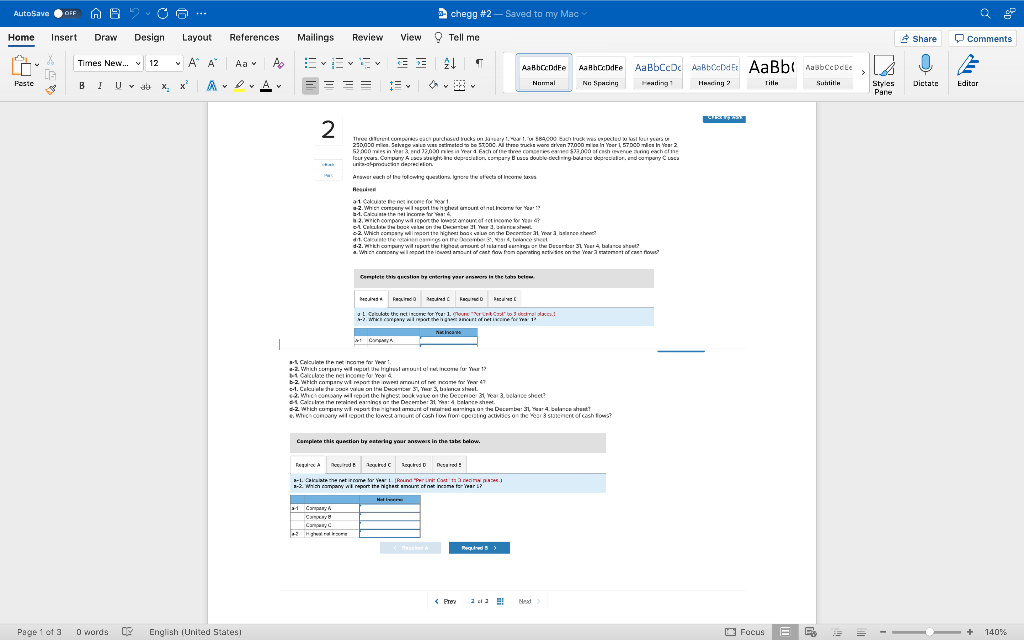Viewport: 1024px width, 640px height.
Task: Open the more options ellipsis in title bar
Action: tap(201, 13)
